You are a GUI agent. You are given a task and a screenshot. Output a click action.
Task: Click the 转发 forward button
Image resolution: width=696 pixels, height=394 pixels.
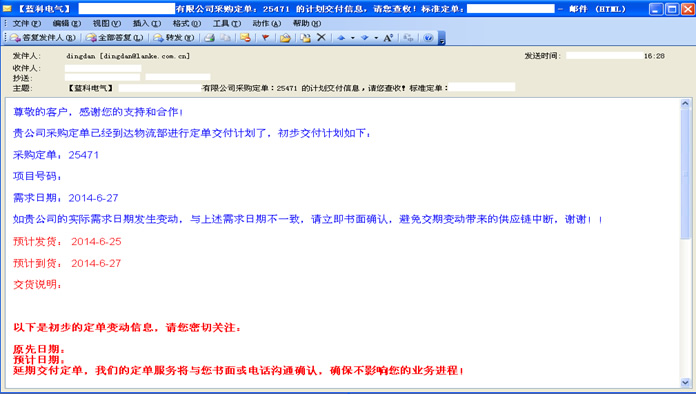tap(174, 38)
